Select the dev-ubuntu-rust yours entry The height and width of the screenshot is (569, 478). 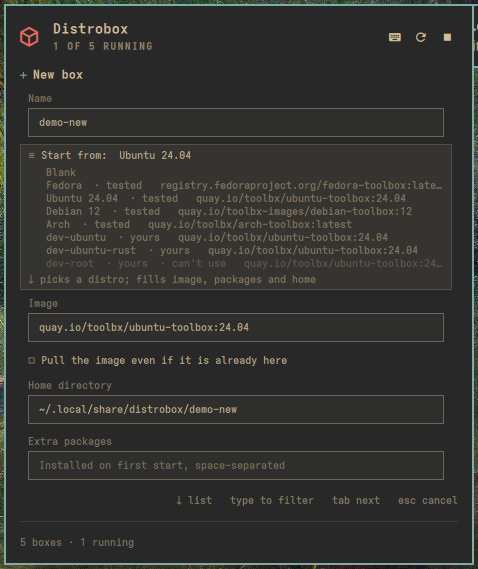click(x=232, y=250)
